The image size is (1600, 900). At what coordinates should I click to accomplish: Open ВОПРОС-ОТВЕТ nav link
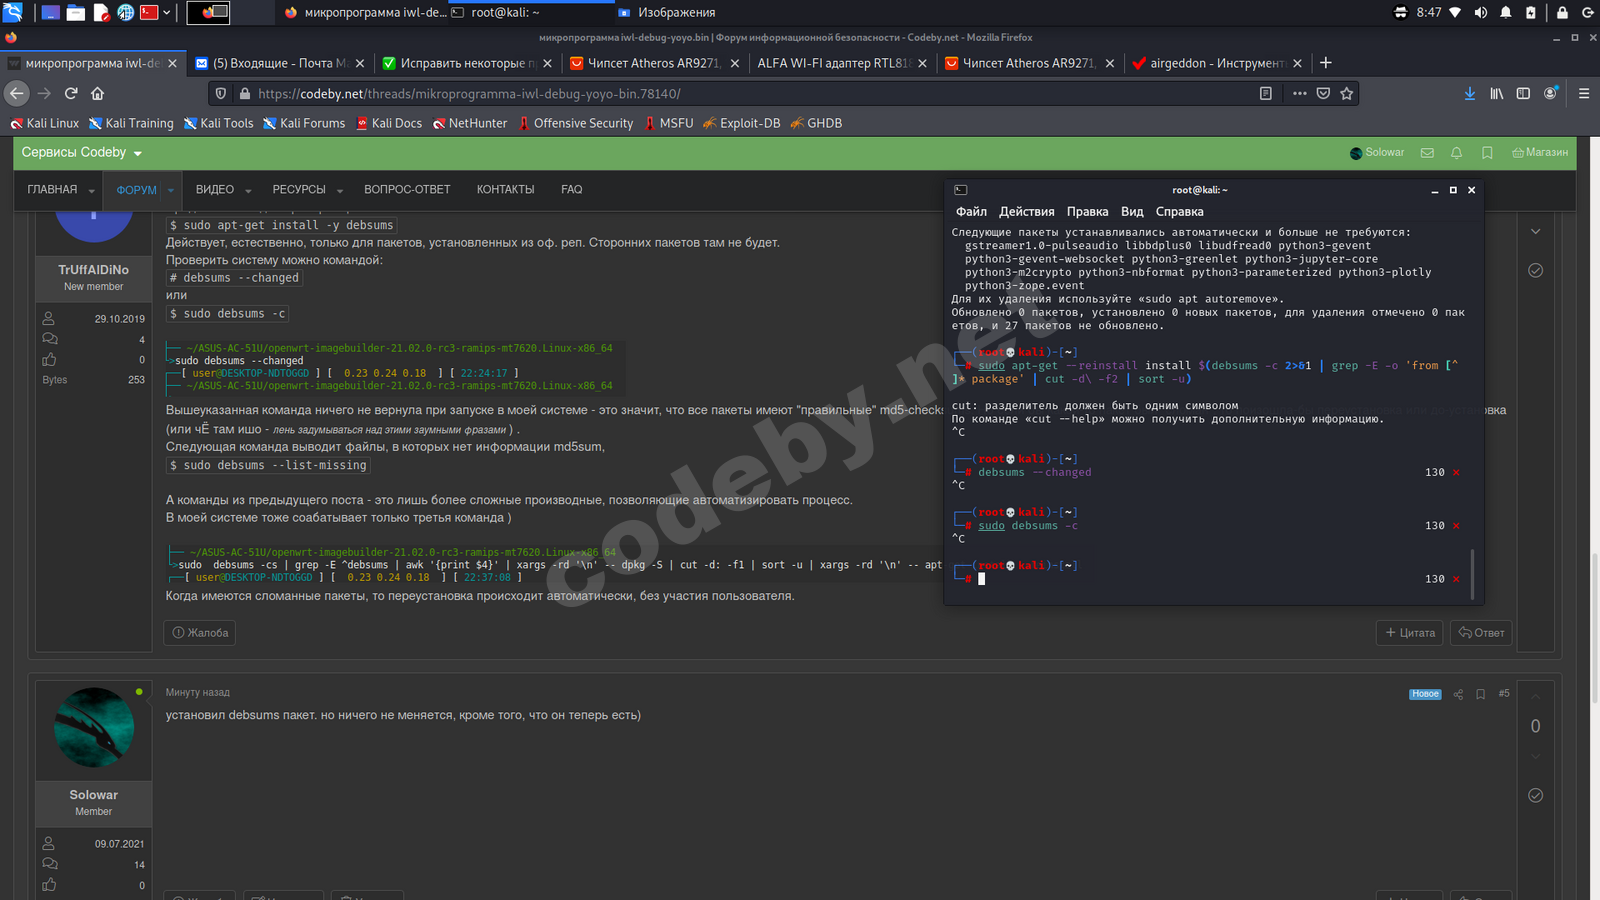(x=407, y=190)
